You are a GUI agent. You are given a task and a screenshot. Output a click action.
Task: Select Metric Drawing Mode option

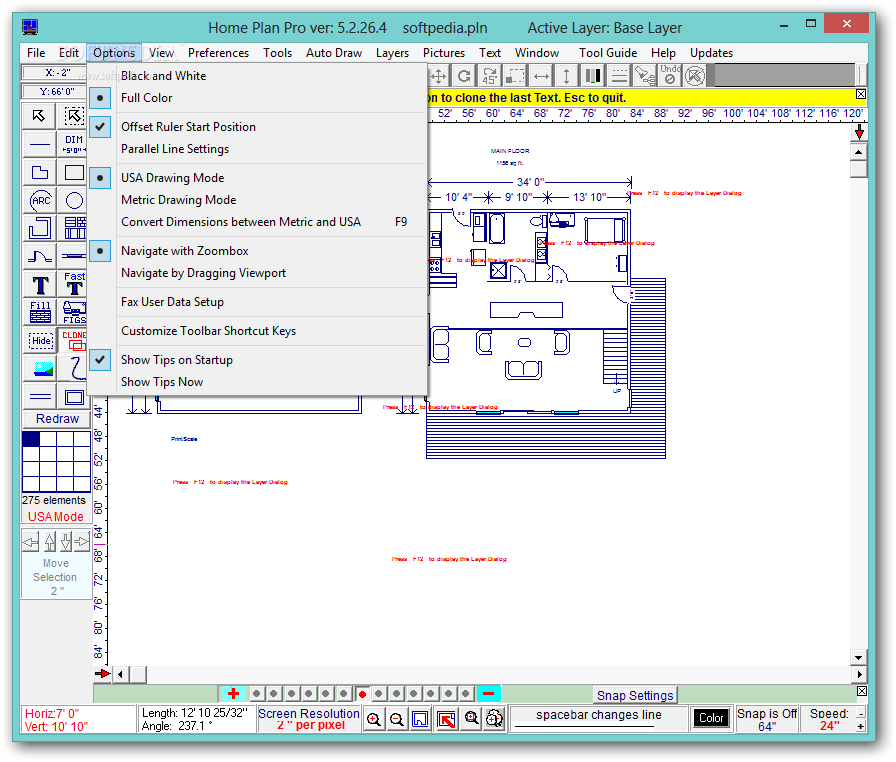[x=178, y=200]
